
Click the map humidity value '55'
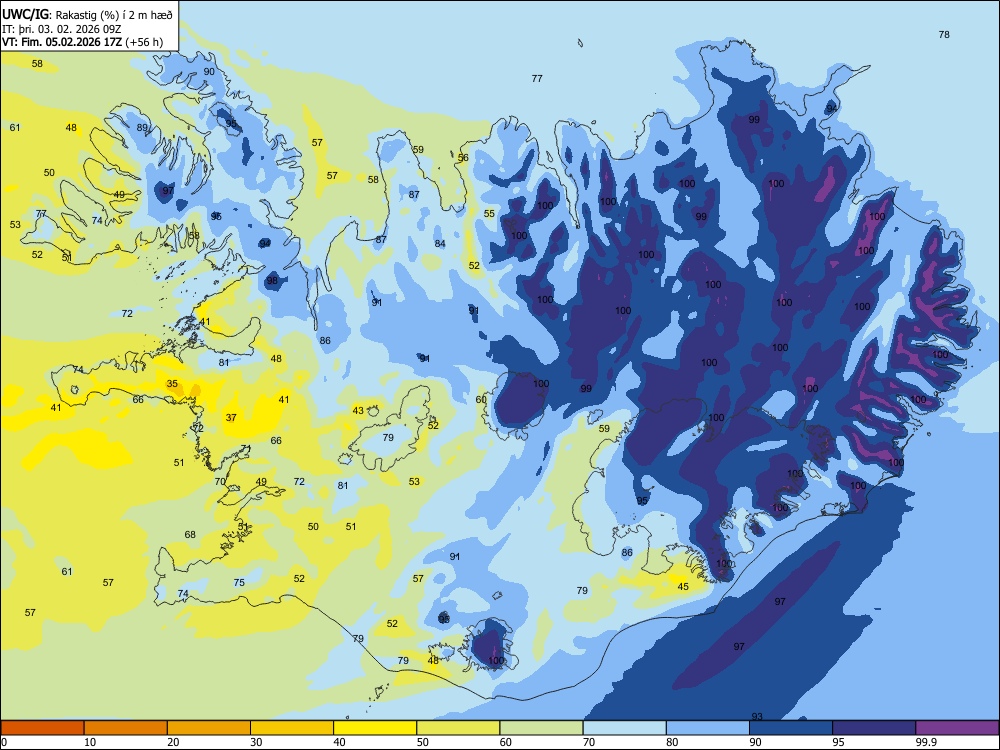489,214
